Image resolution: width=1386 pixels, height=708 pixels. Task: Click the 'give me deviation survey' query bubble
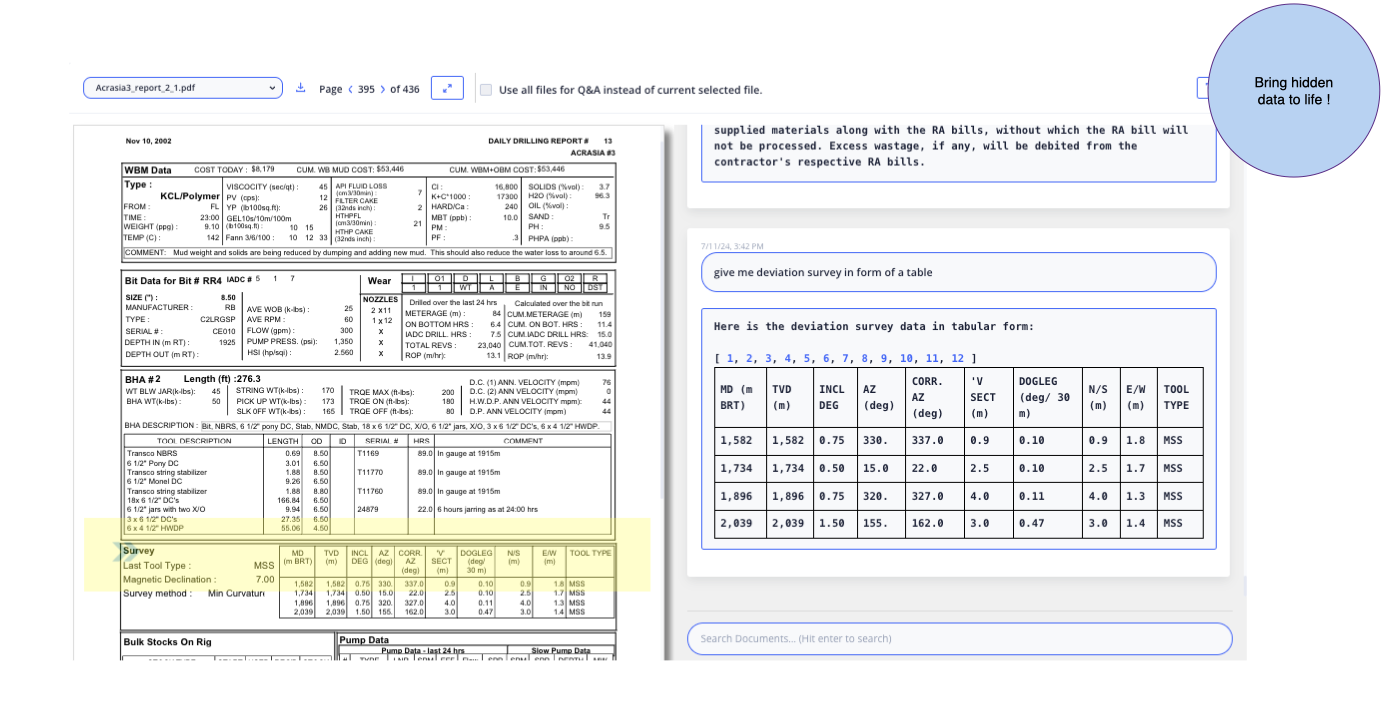959,272
